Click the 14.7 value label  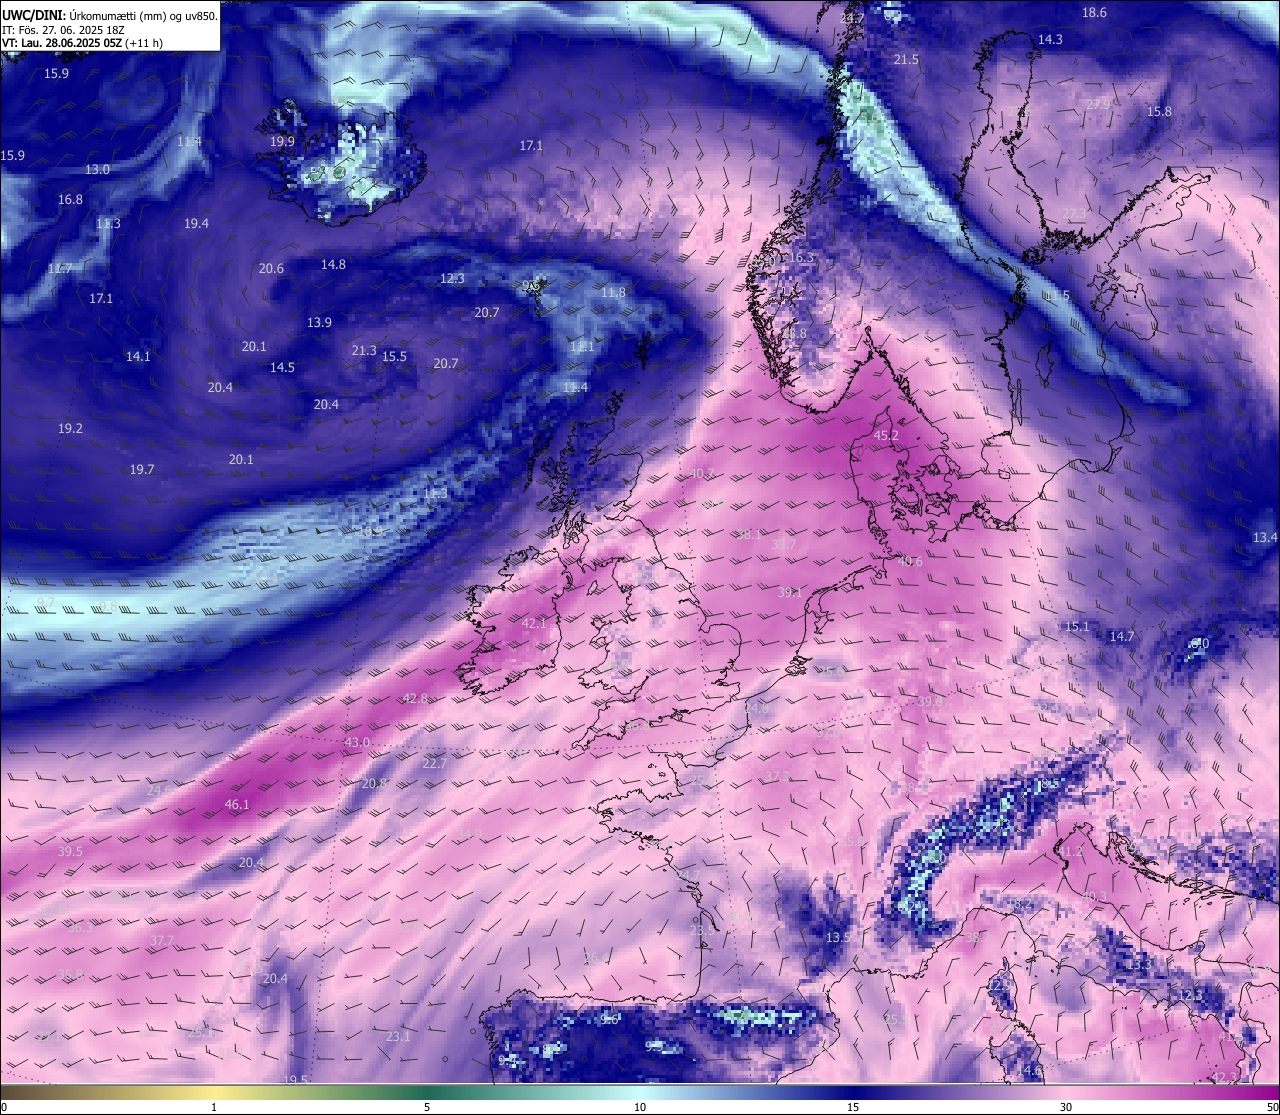[1122, 636]
